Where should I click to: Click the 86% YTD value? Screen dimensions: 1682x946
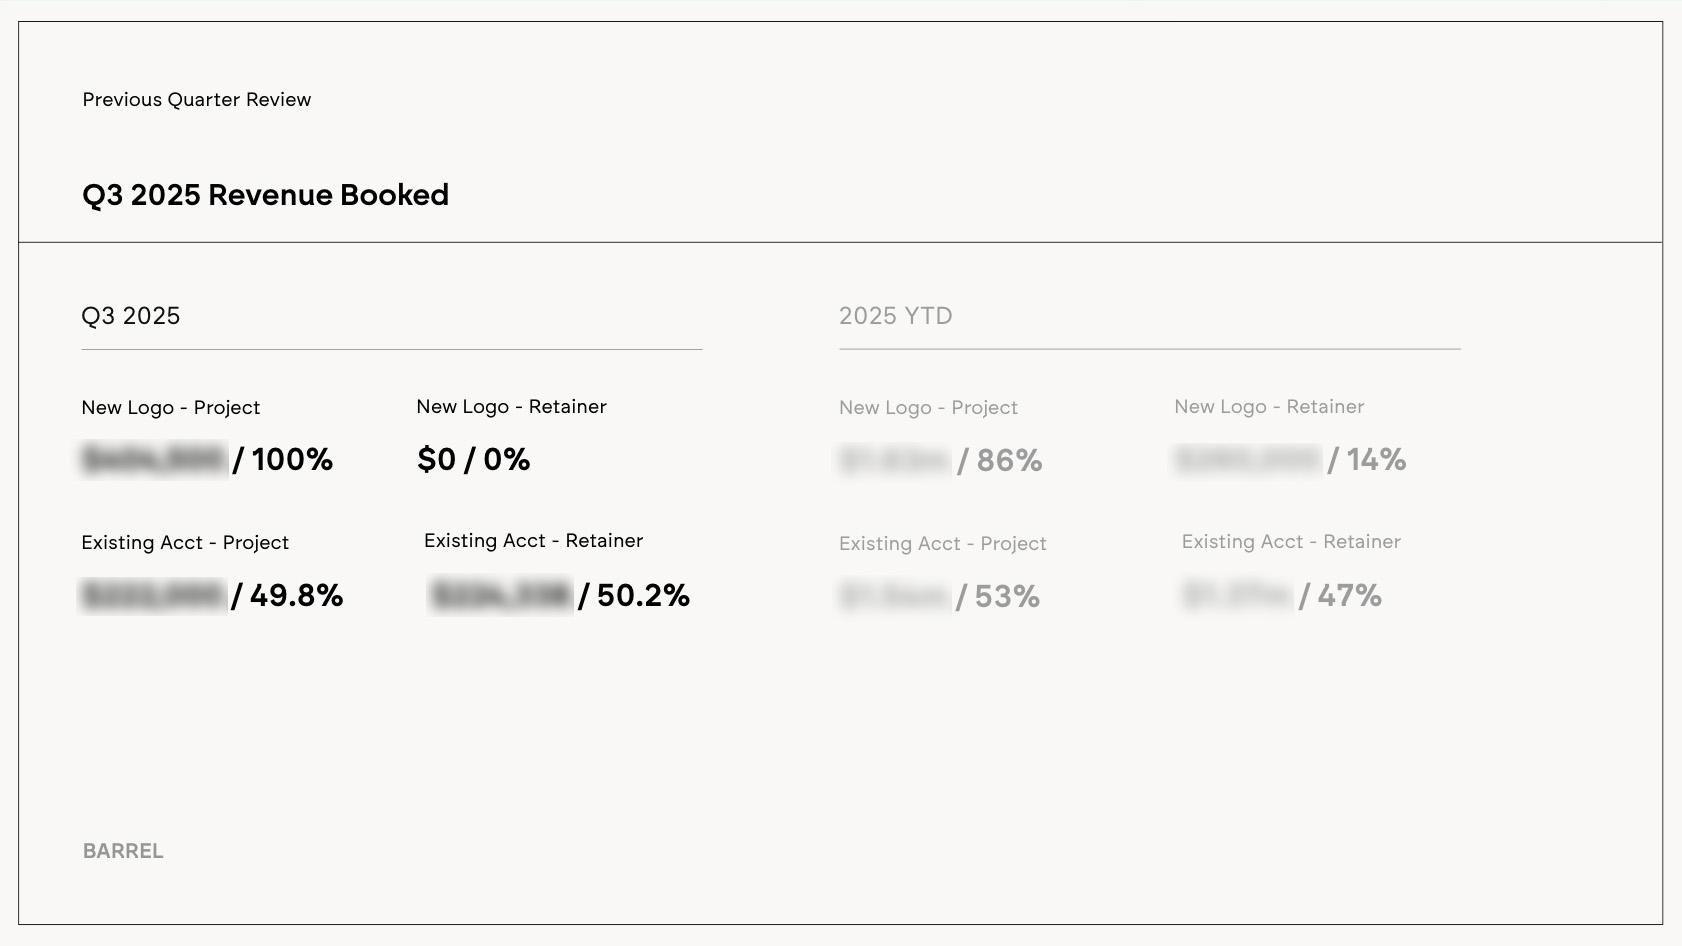(1009, 461)
